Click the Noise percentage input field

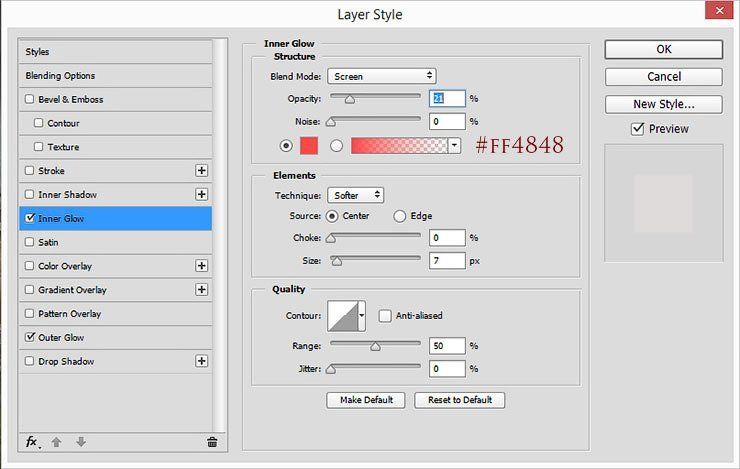coord(447,121)
